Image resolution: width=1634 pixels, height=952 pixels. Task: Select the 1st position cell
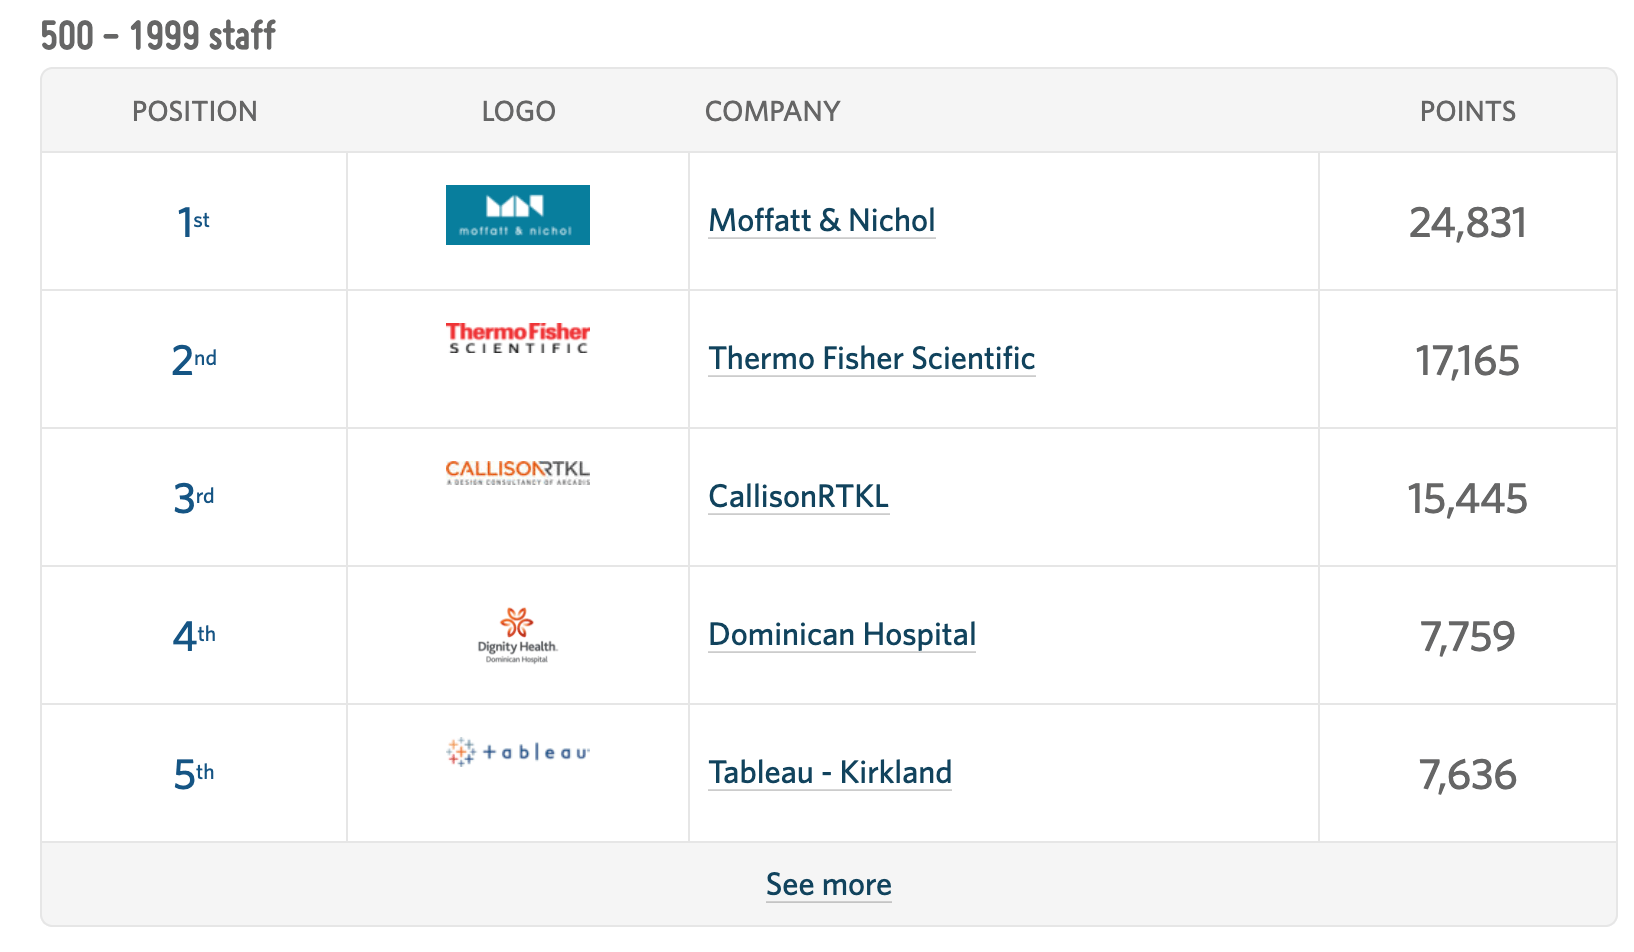tap(194, 221)
